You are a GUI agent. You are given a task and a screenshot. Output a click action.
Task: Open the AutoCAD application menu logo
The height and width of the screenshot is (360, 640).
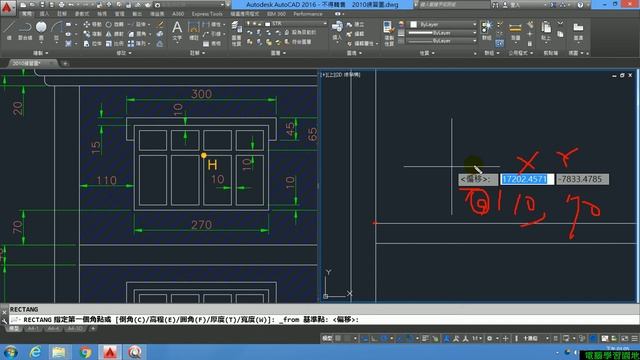coord(7,8)
